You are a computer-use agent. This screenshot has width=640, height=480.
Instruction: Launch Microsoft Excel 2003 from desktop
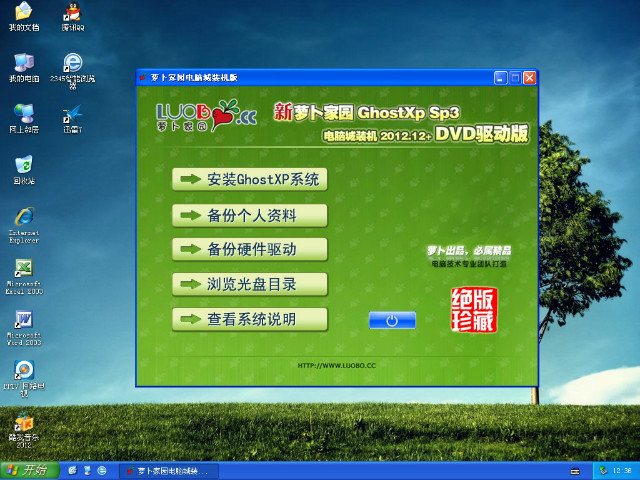point(23,270)
